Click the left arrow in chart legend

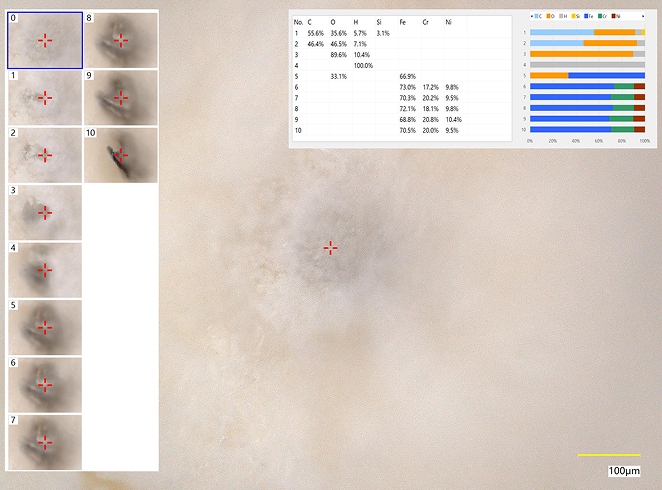531,18
